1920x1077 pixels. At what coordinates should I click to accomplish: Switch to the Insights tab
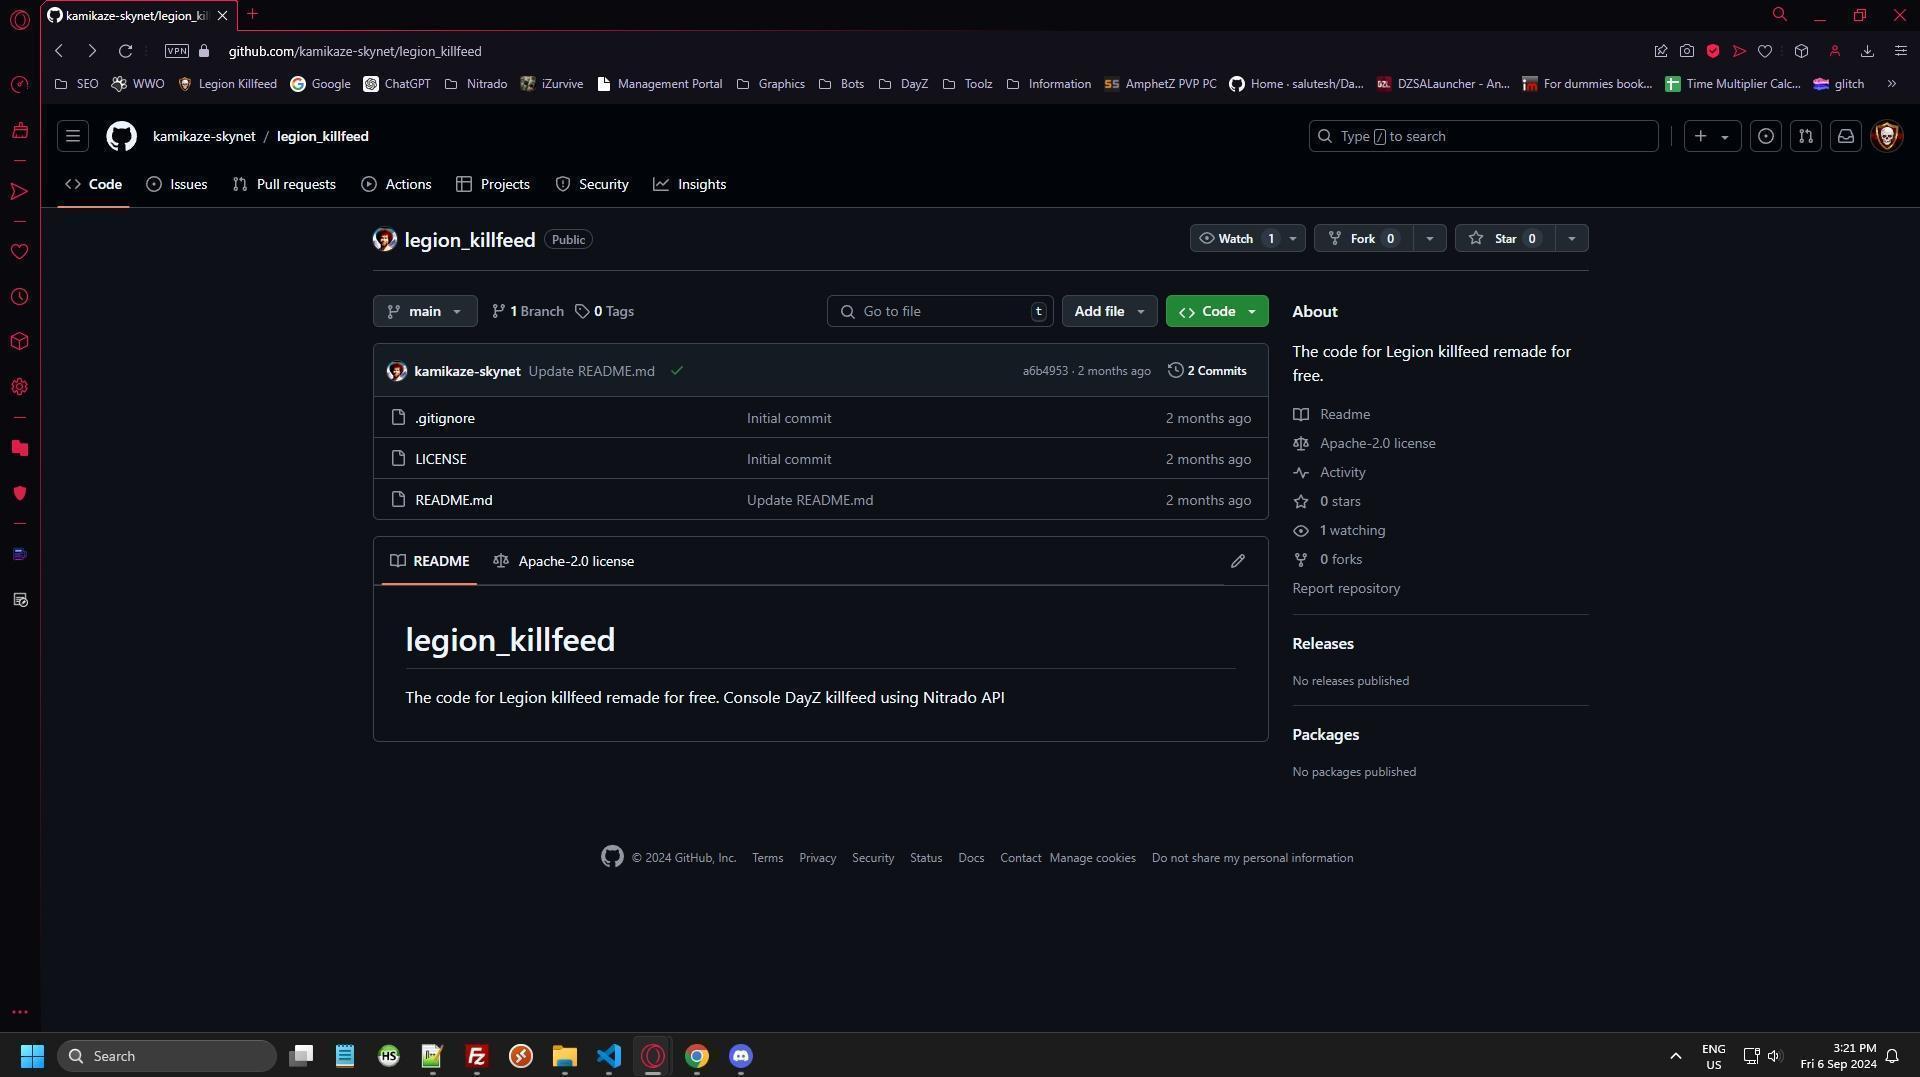point(690,184)
